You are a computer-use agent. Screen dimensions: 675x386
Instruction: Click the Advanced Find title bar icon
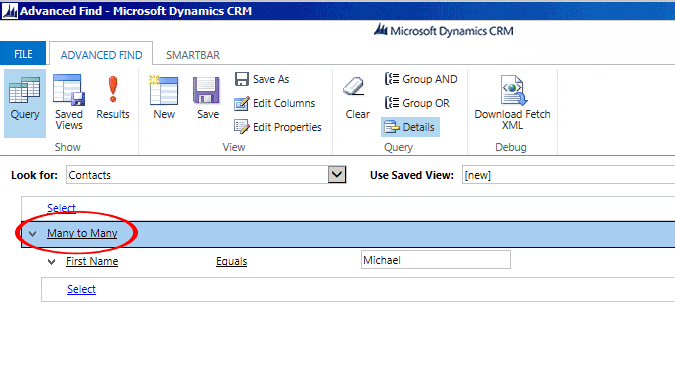[9, 11]
